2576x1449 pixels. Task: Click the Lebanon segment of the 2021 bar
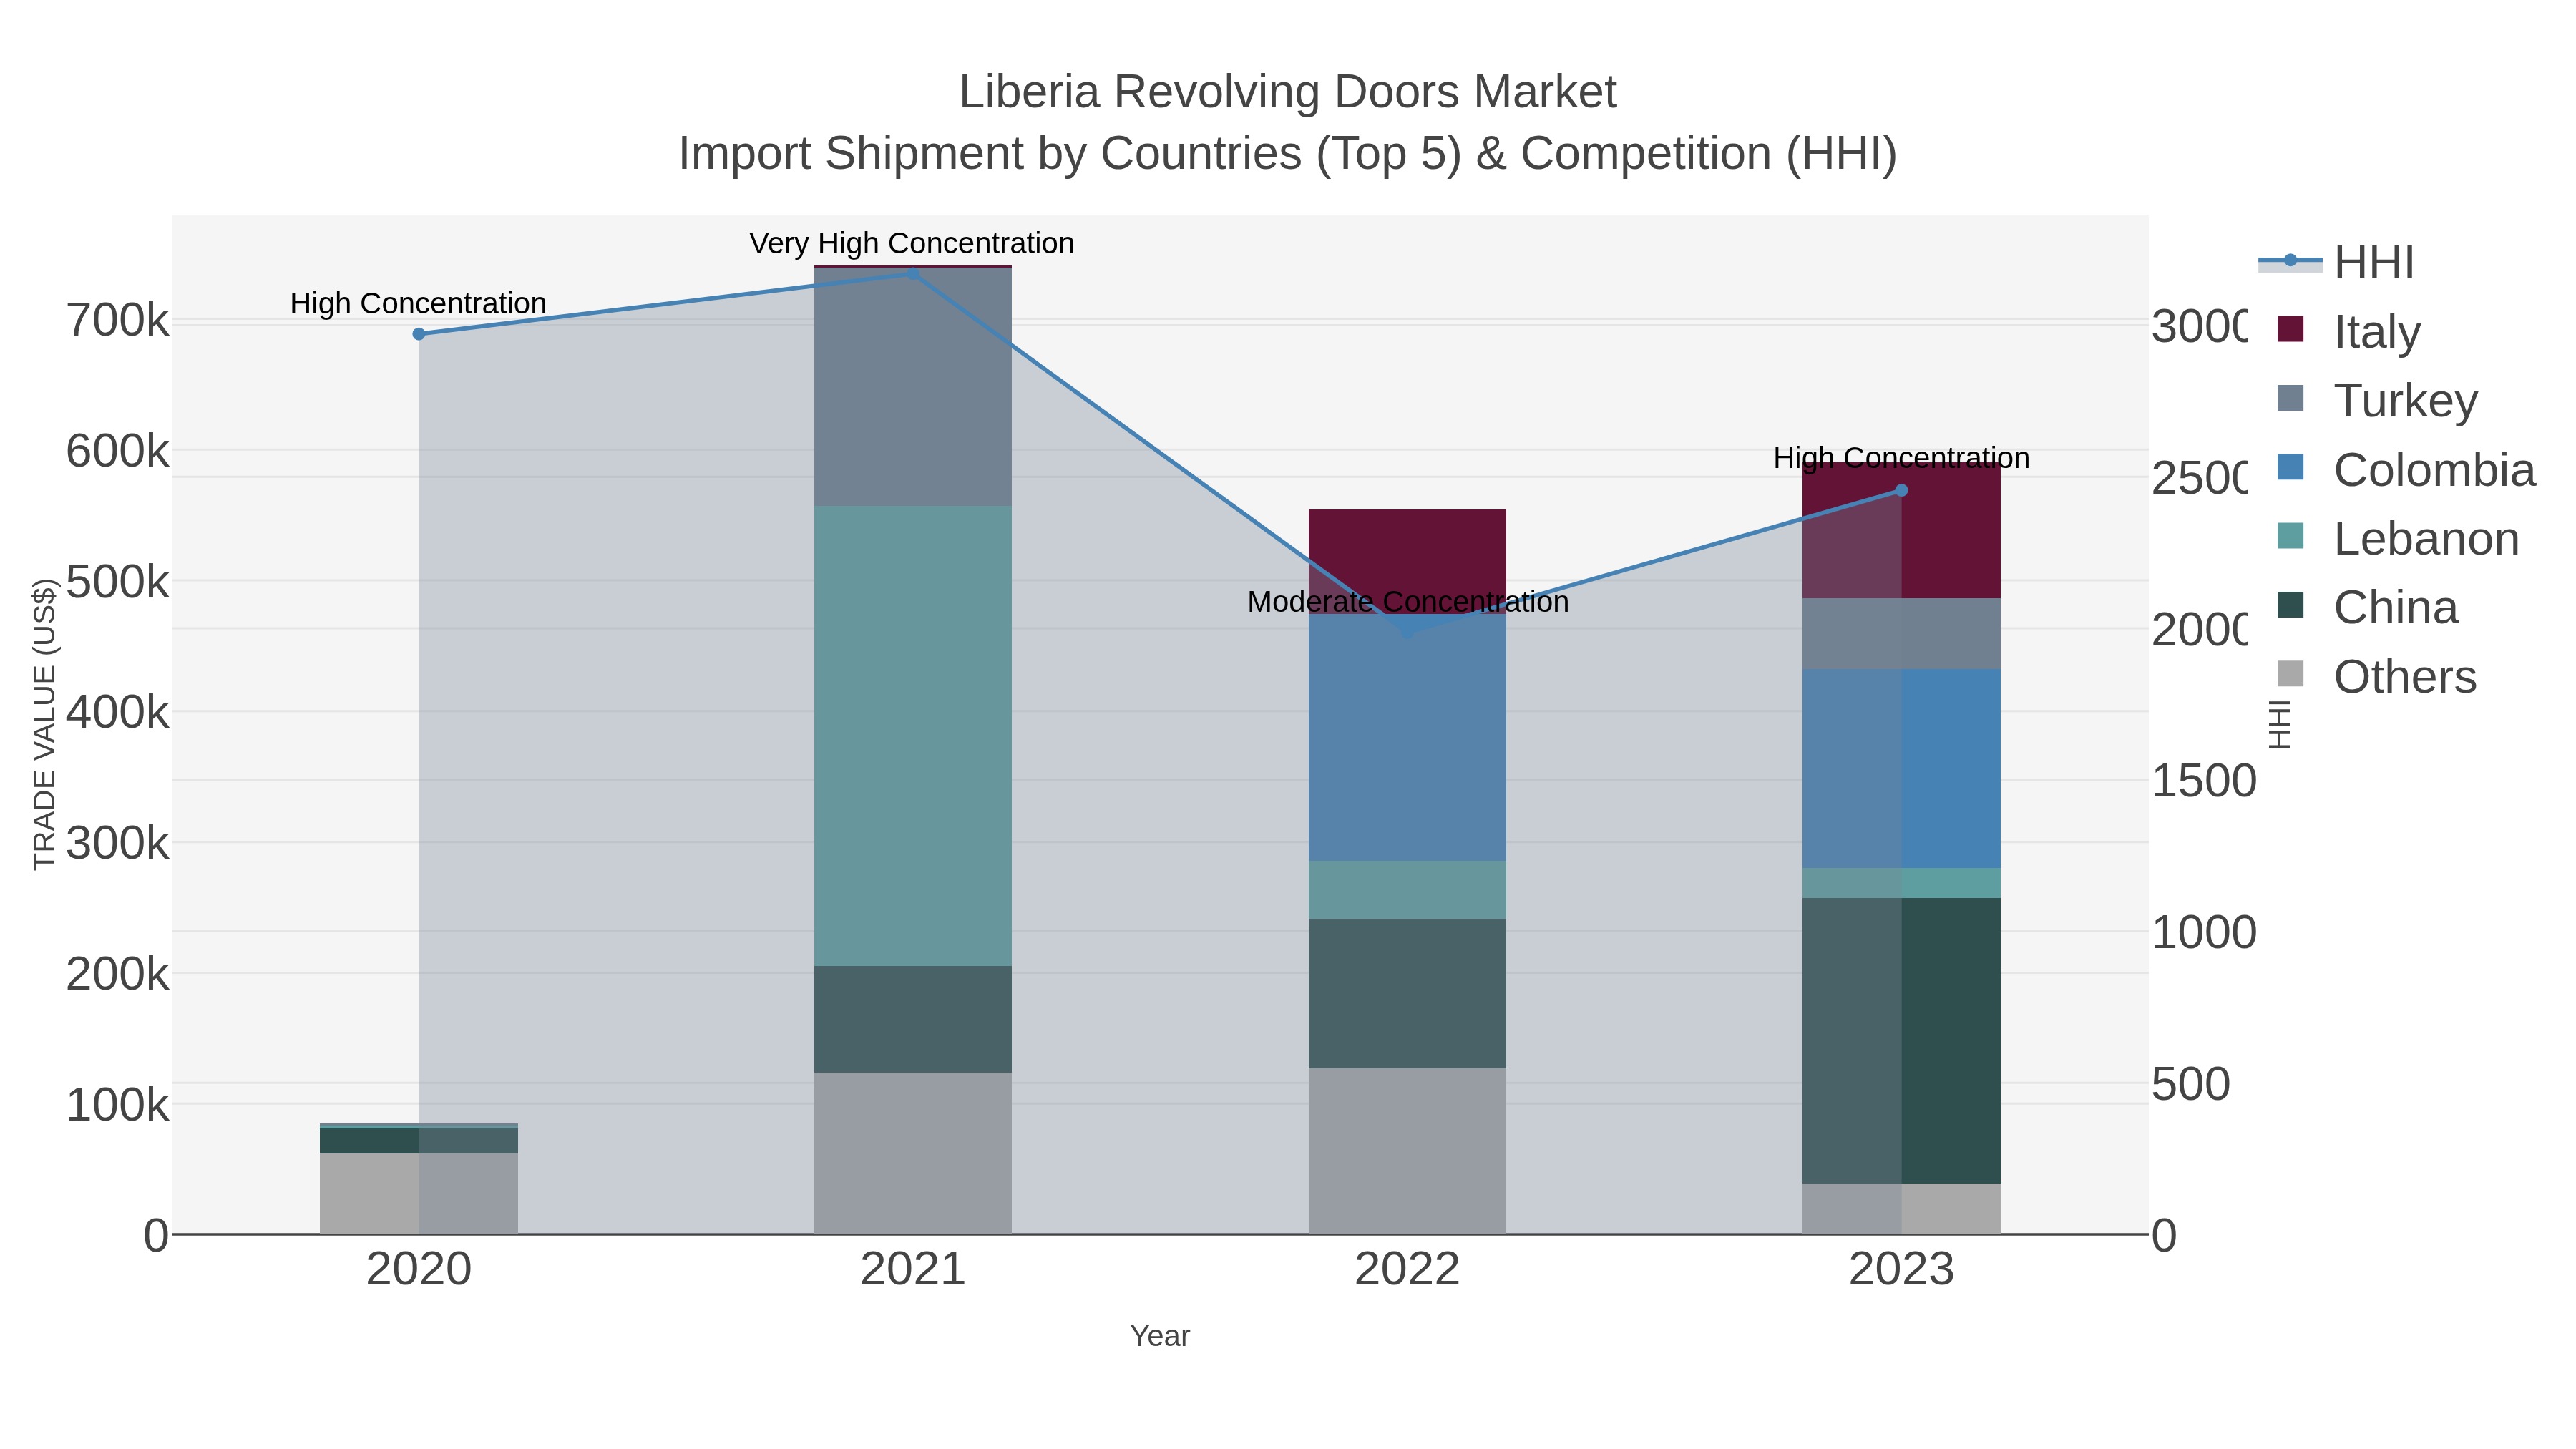913,736
